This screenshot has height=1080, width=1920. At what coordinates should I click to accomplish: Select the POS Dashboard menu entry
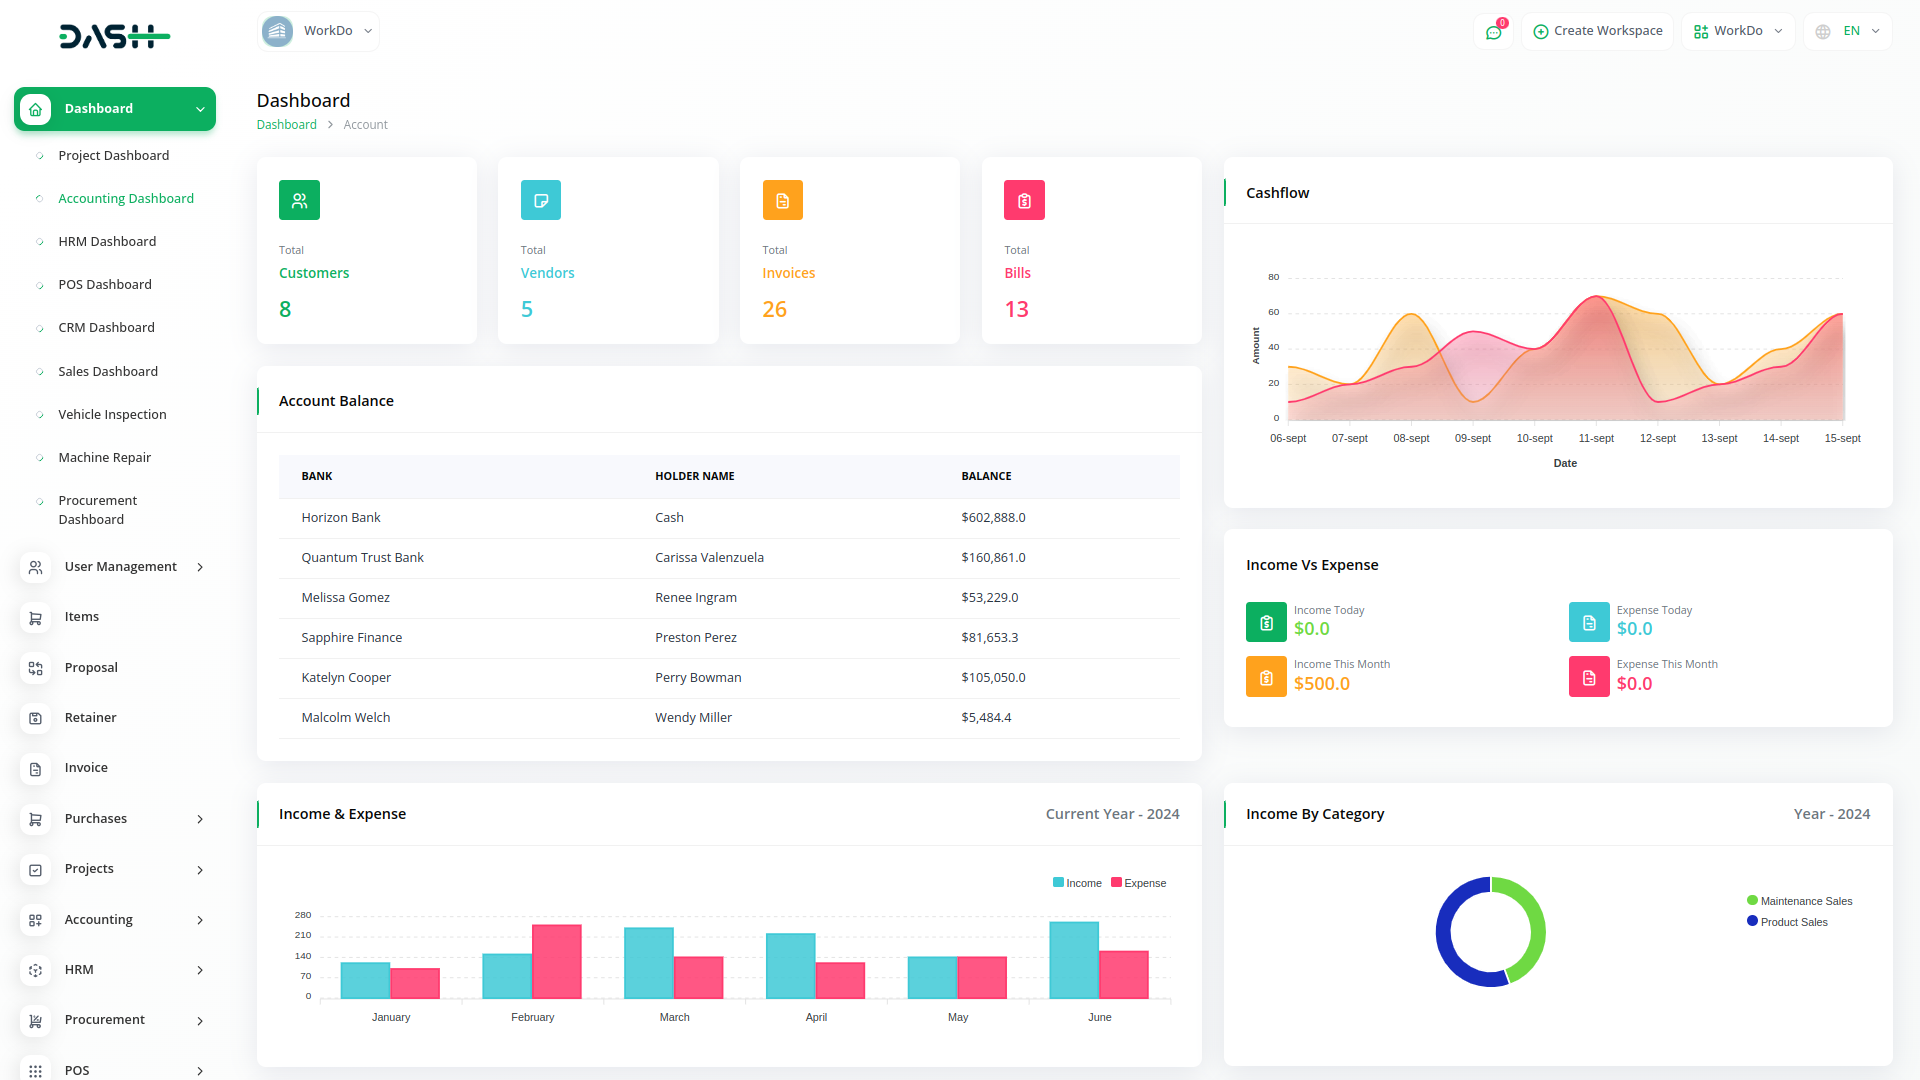[105, 284]
